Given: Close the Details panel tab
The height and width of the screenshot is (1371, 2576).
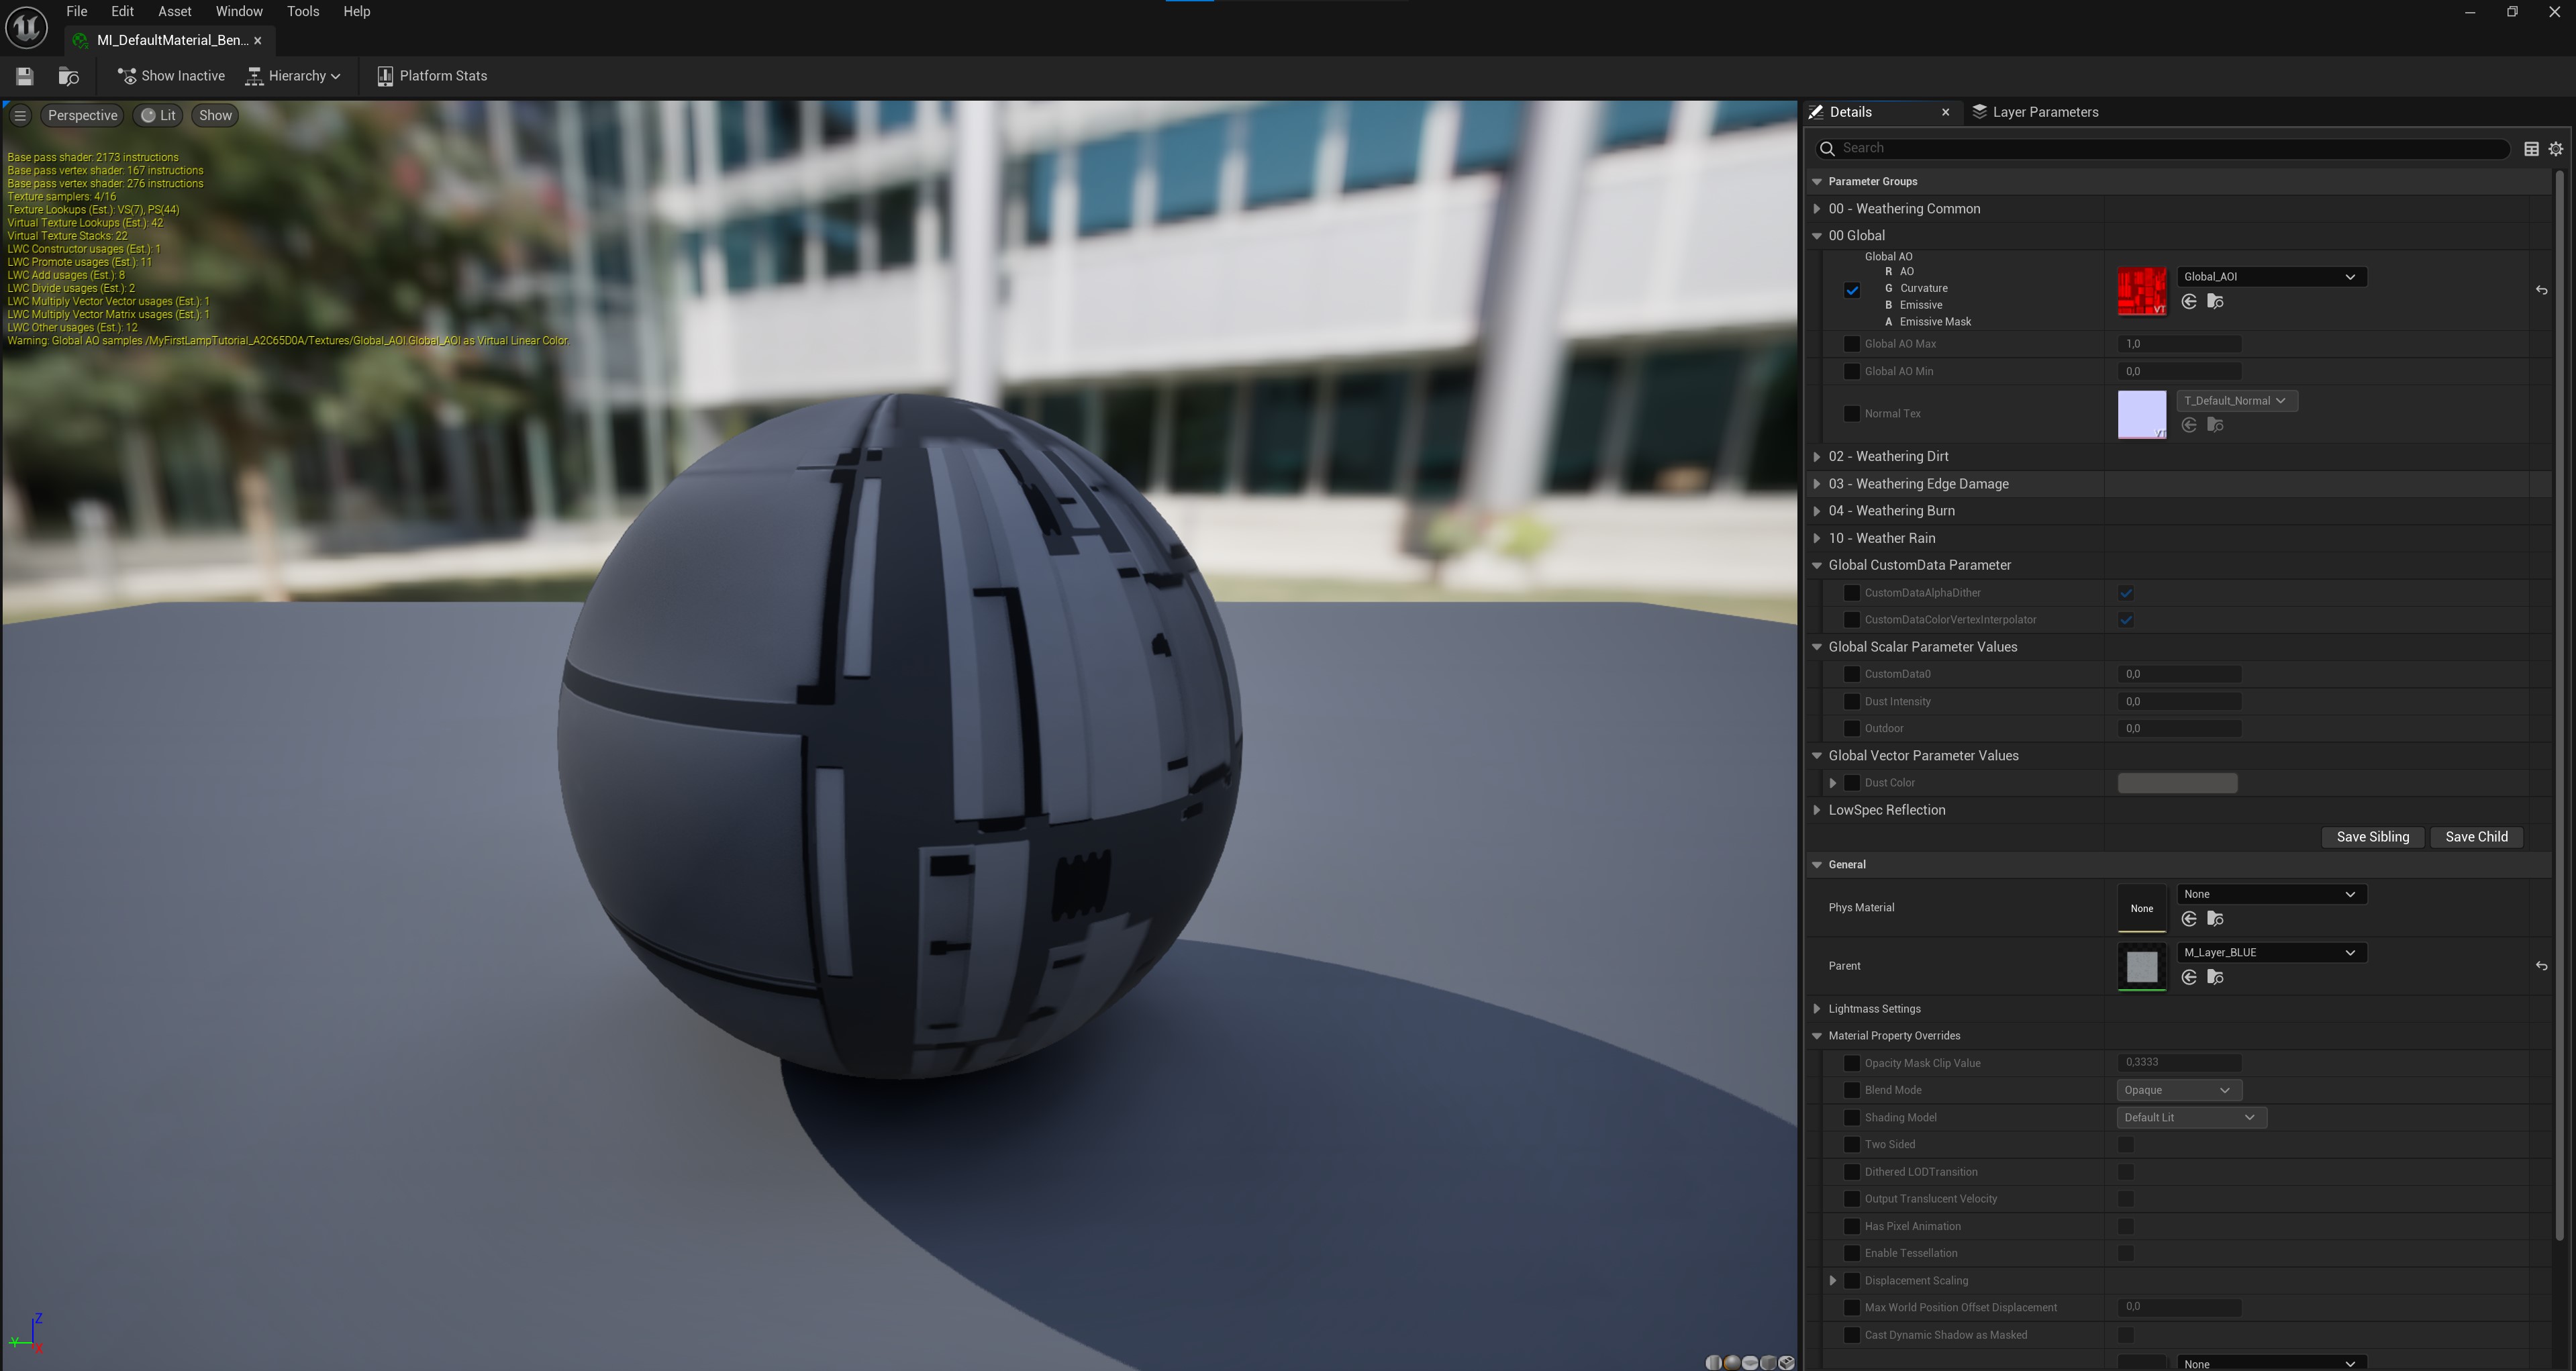Looking at the screenshot, I should point(1945,112).
